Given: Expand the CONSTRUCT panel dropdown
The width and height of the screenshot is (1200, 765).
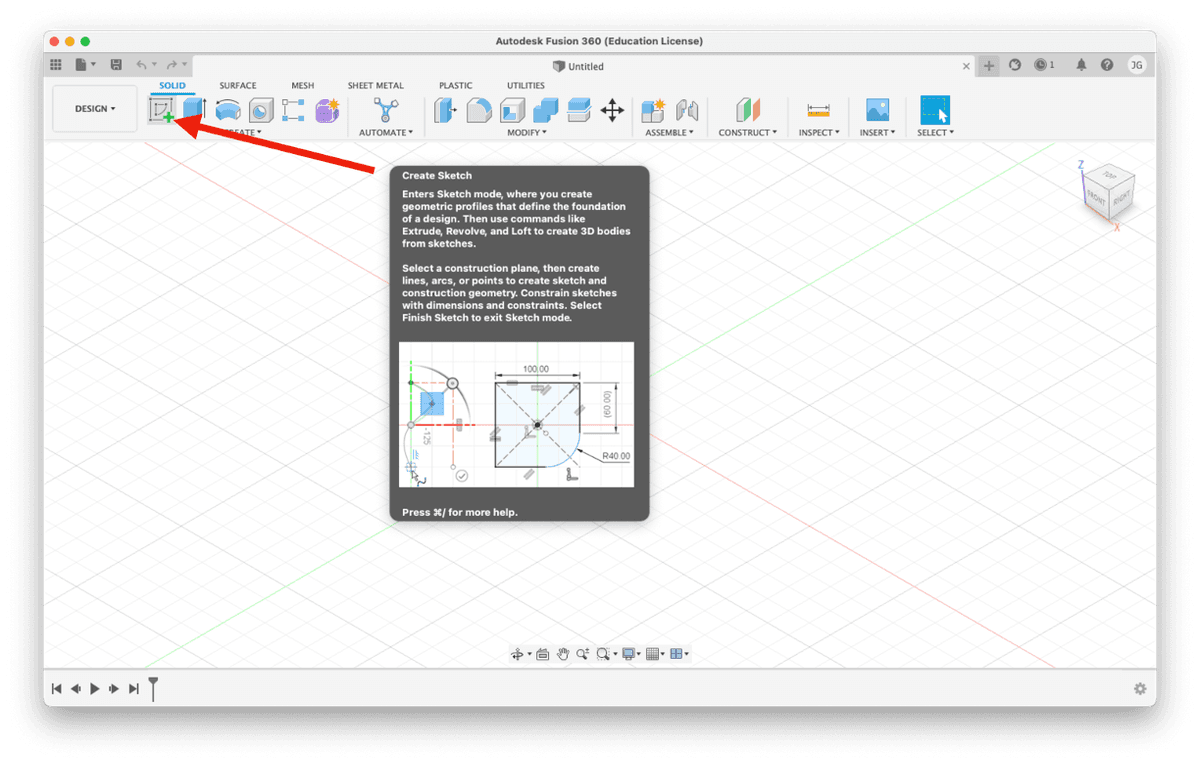Looking at the screenshot, I should [748, 132].
